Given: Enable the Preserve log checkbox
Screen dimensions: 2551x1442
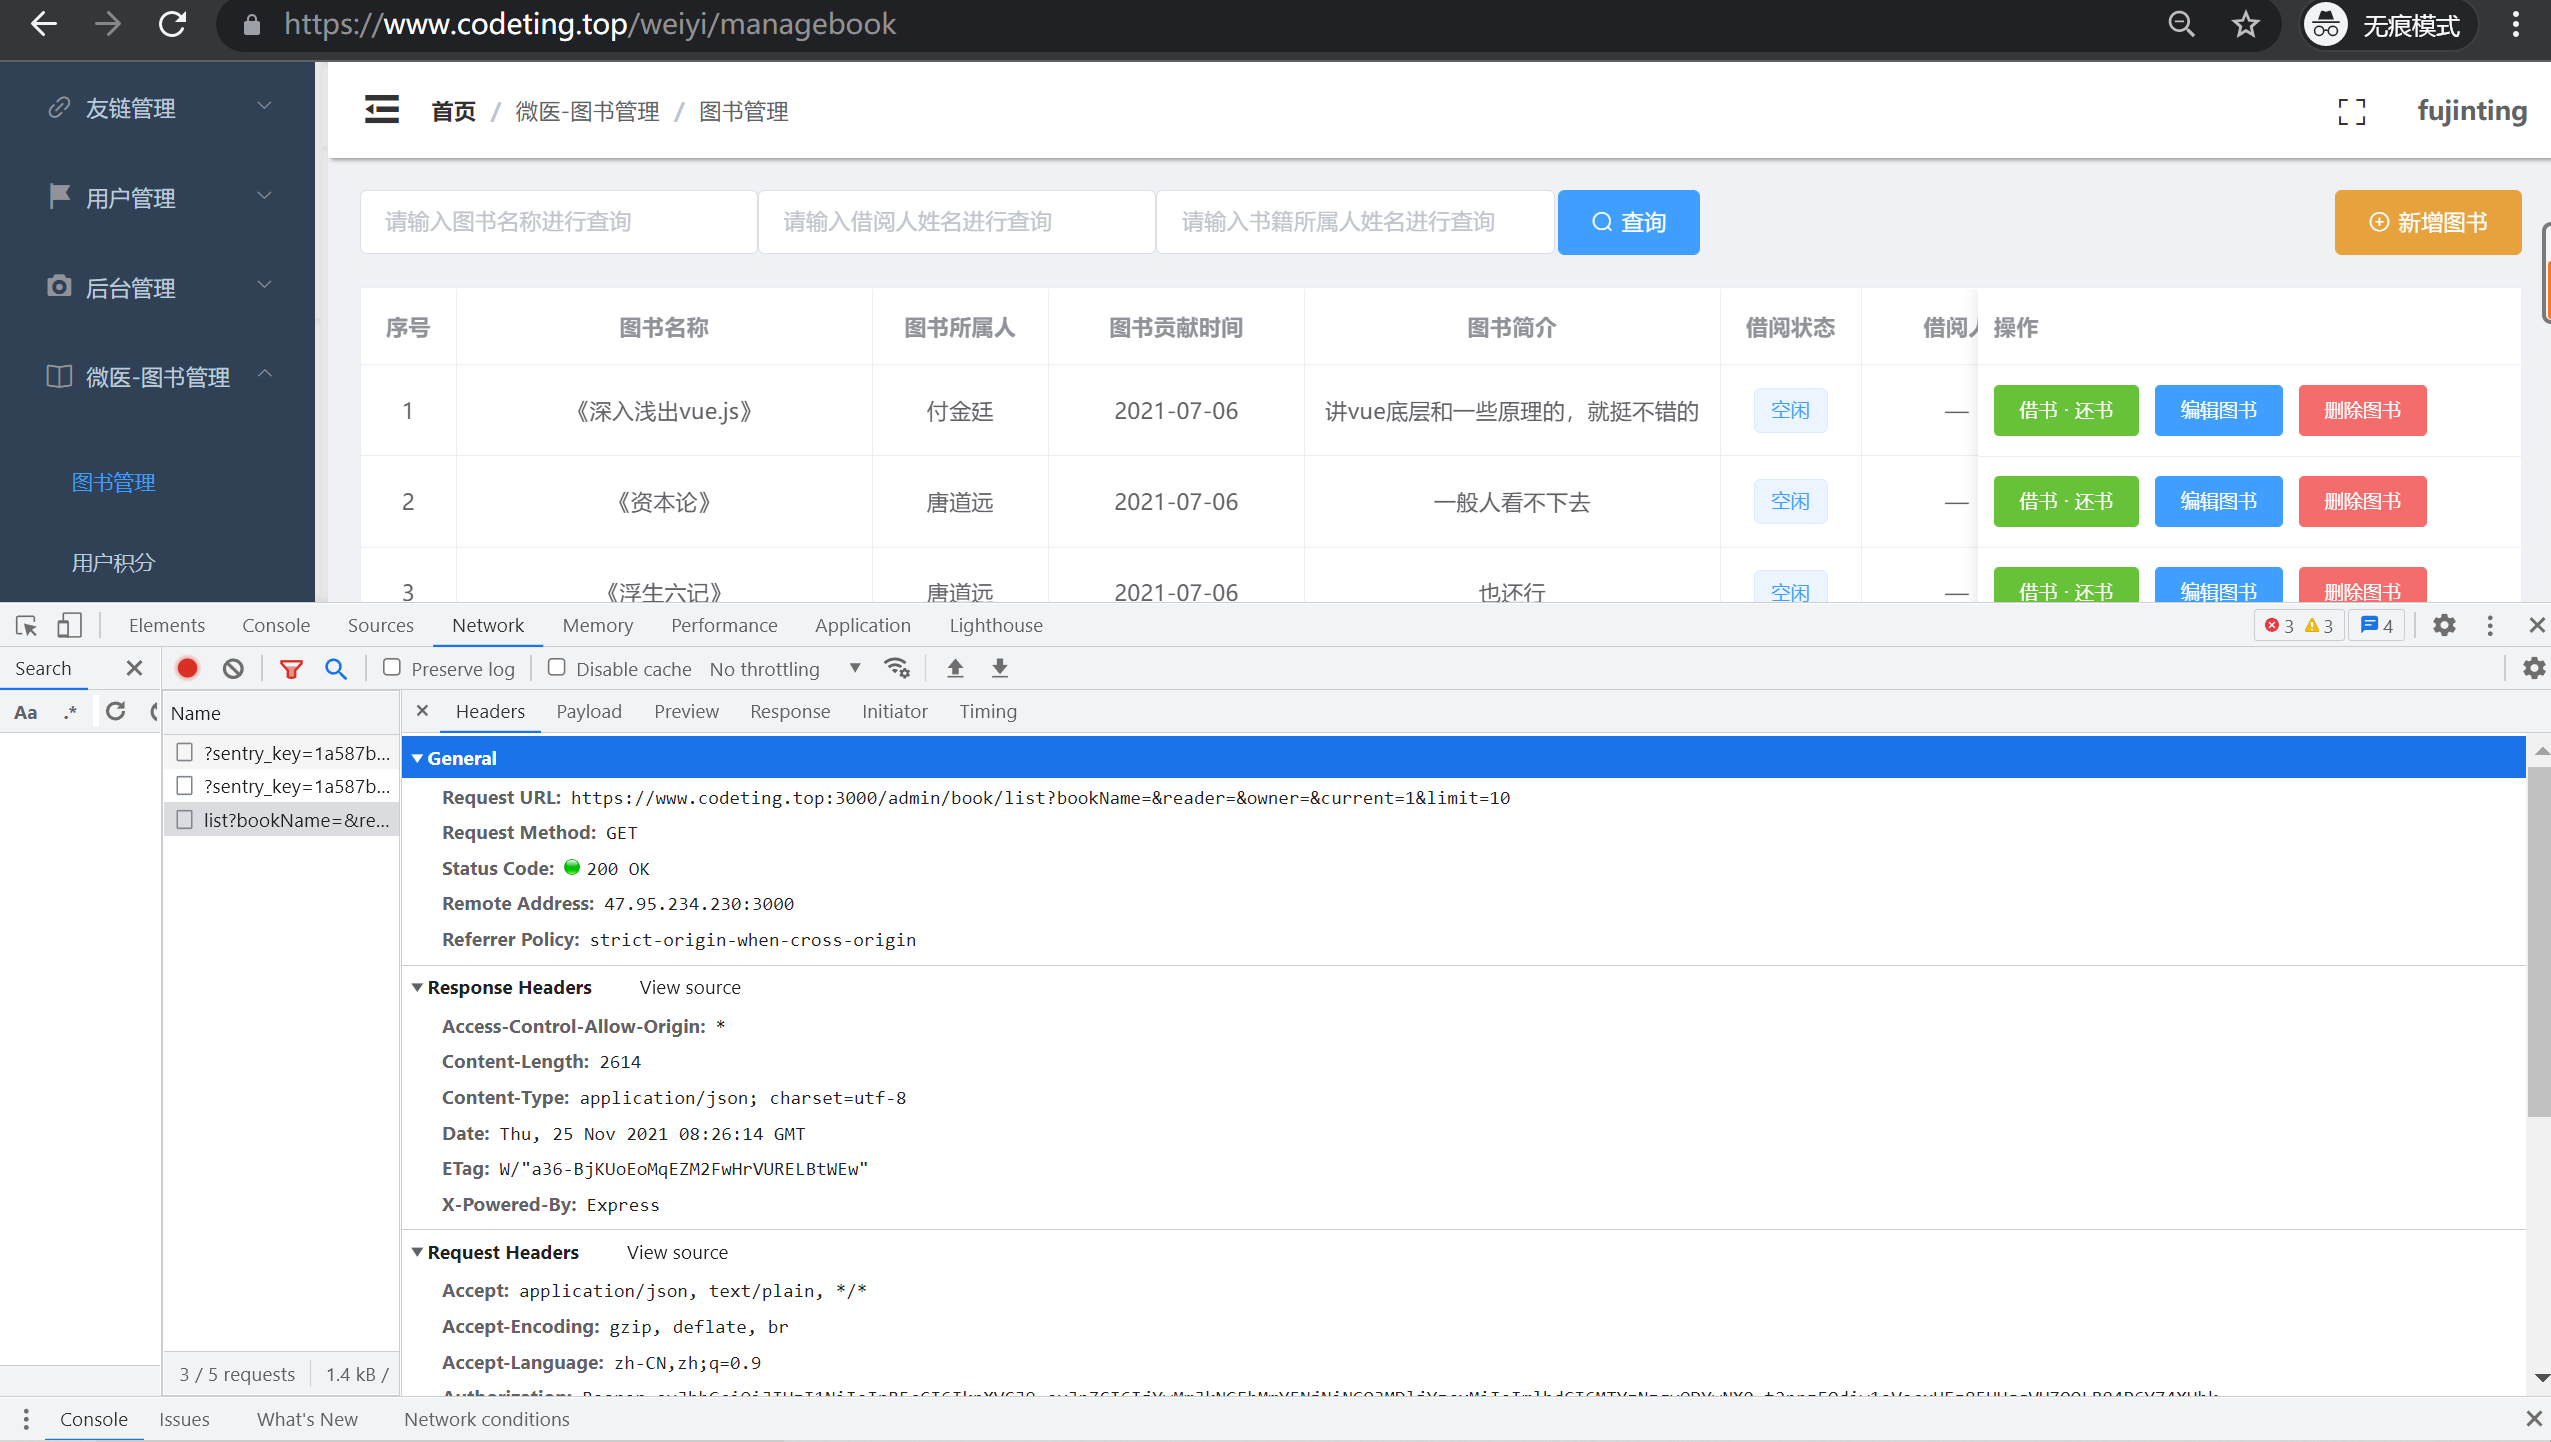Looking at the screenshot, I should pyautogui.click(x=392, y=667).
